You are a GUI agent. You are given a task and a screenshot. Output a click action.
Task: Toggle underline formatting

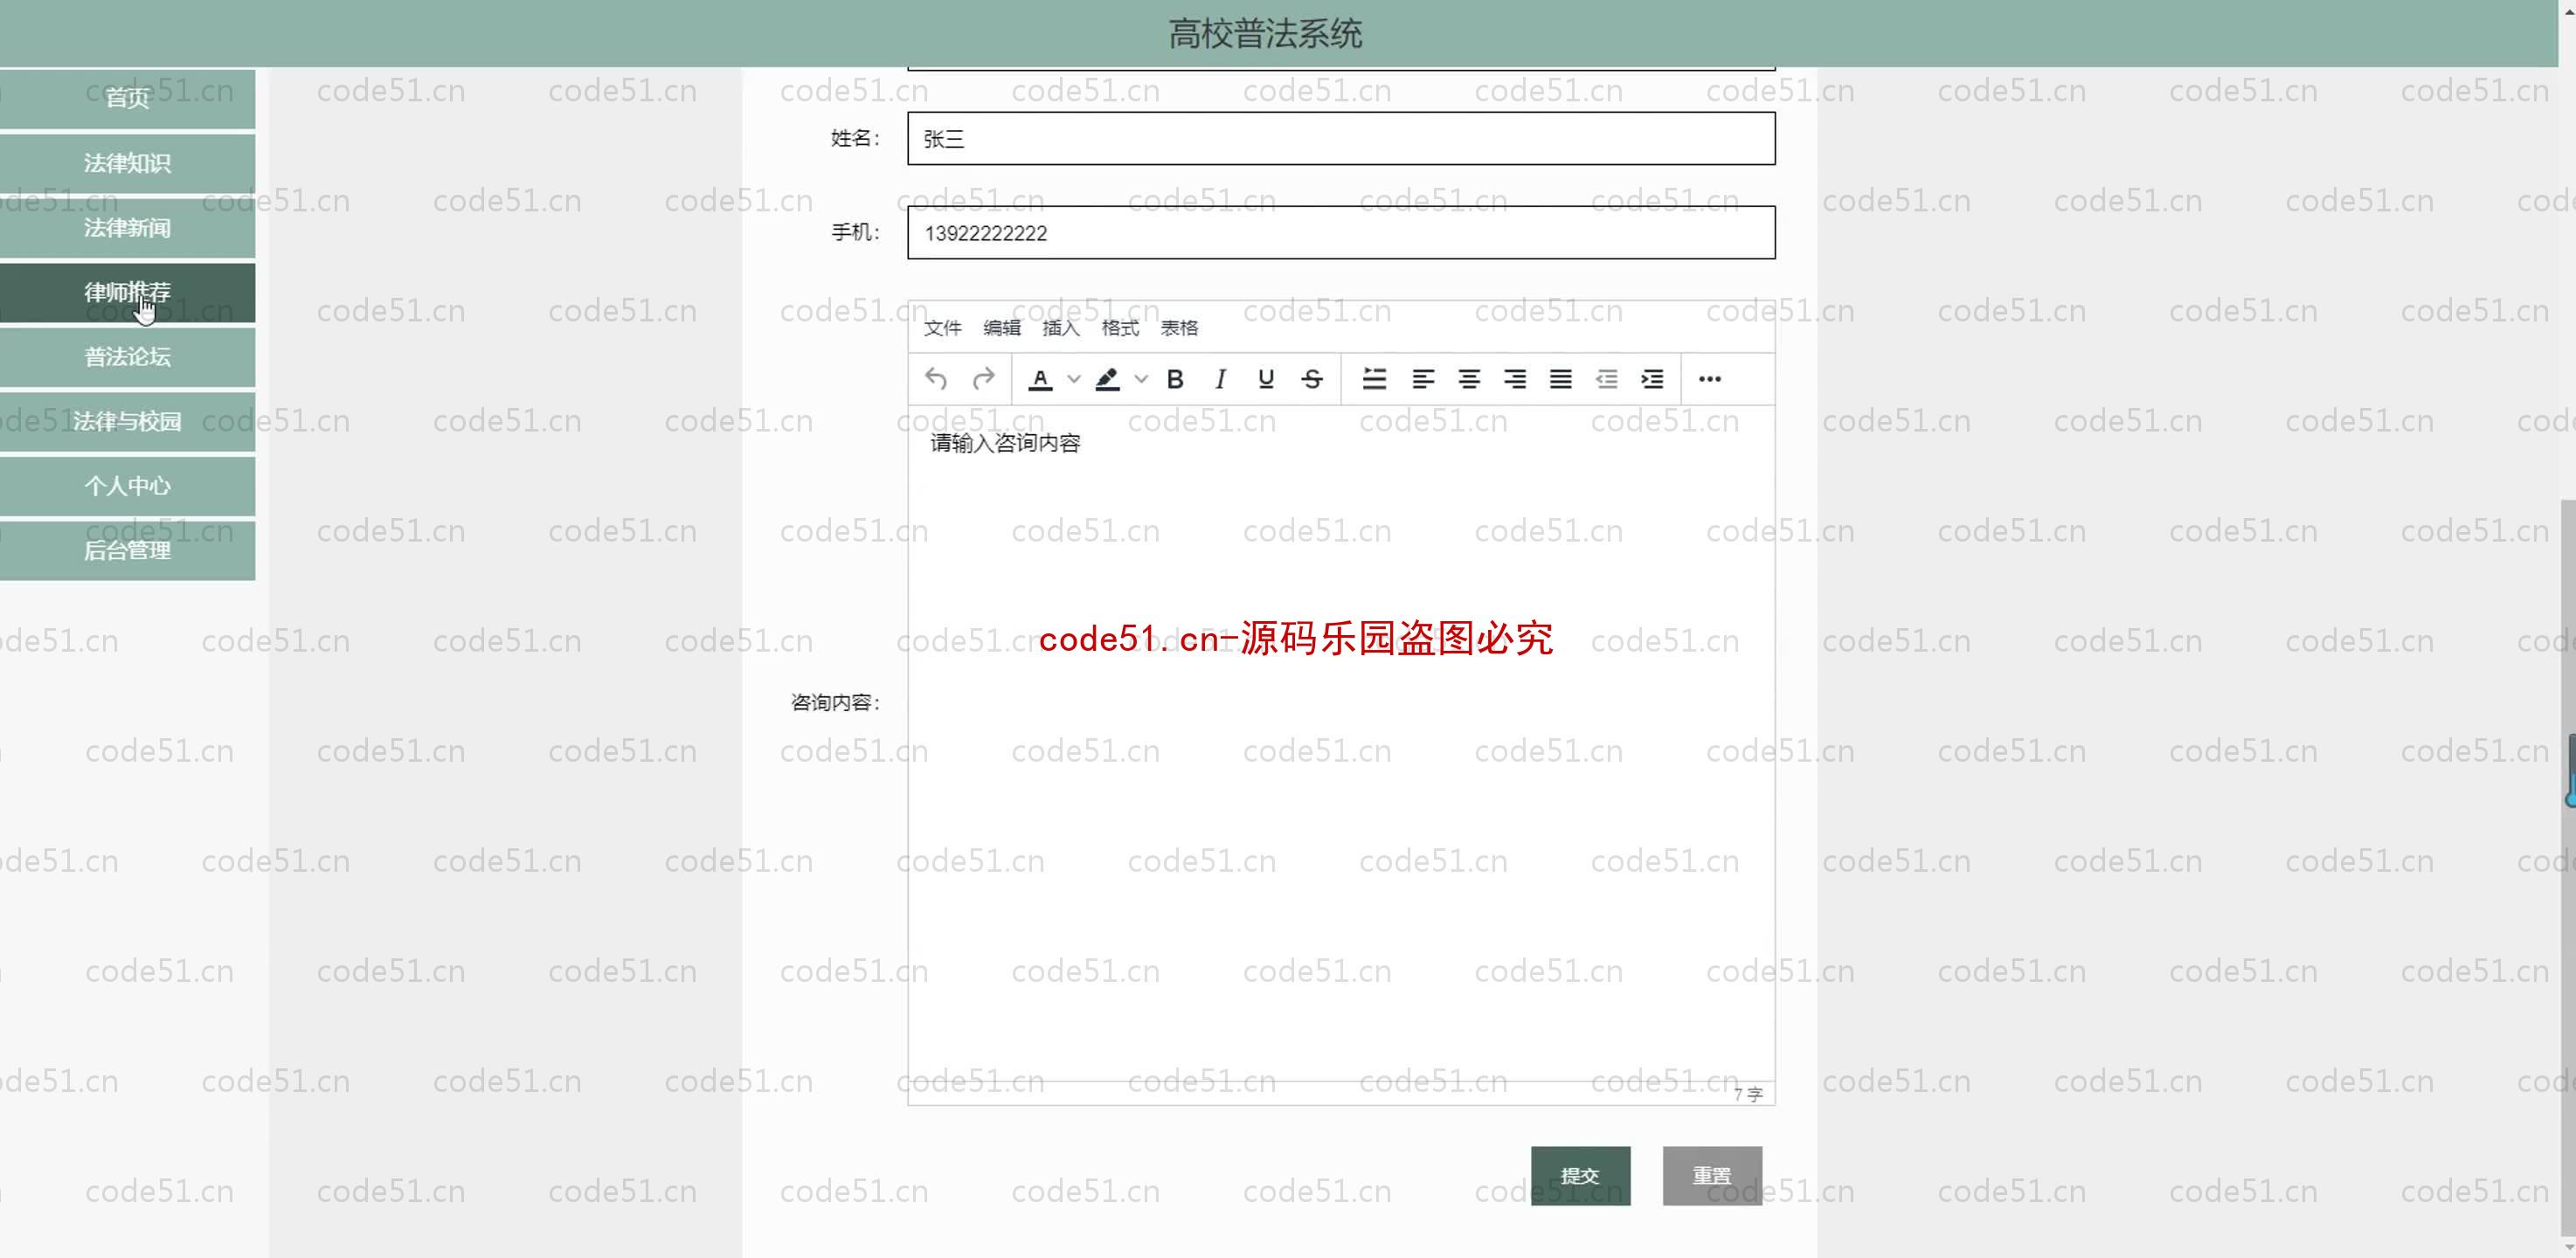(1266, 379)
